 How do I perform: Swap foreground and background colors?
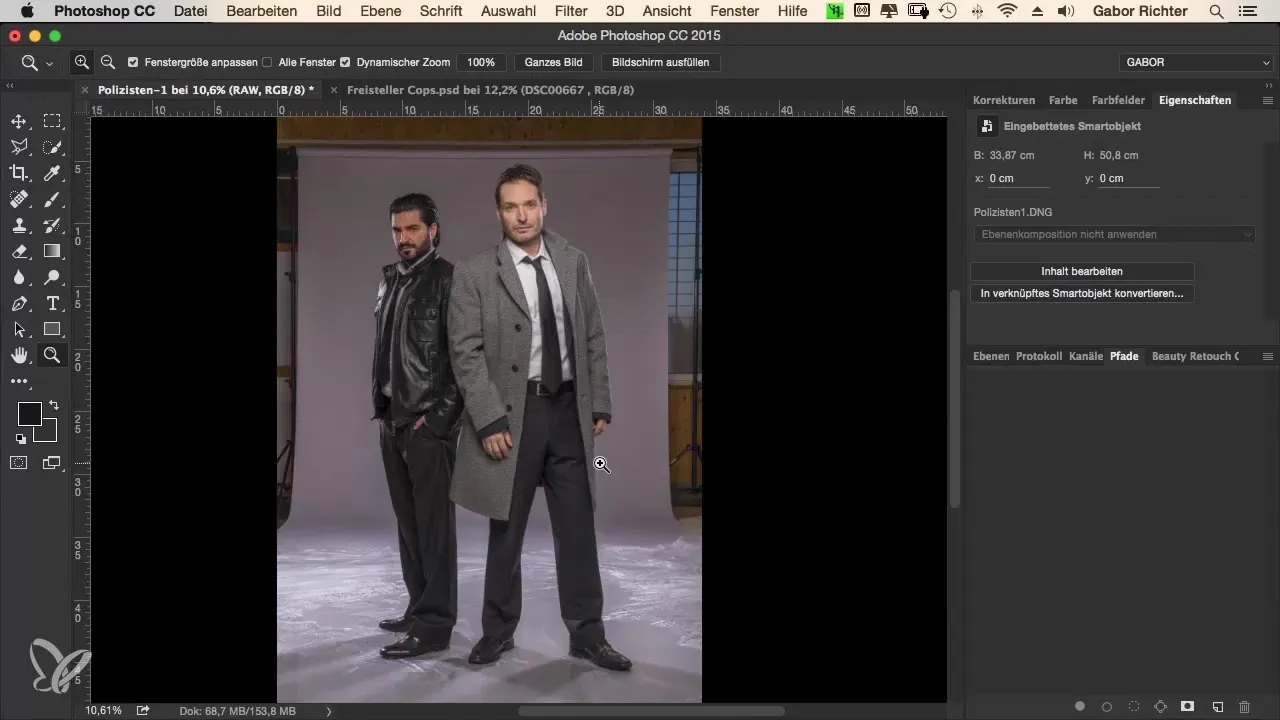(53, 405)
